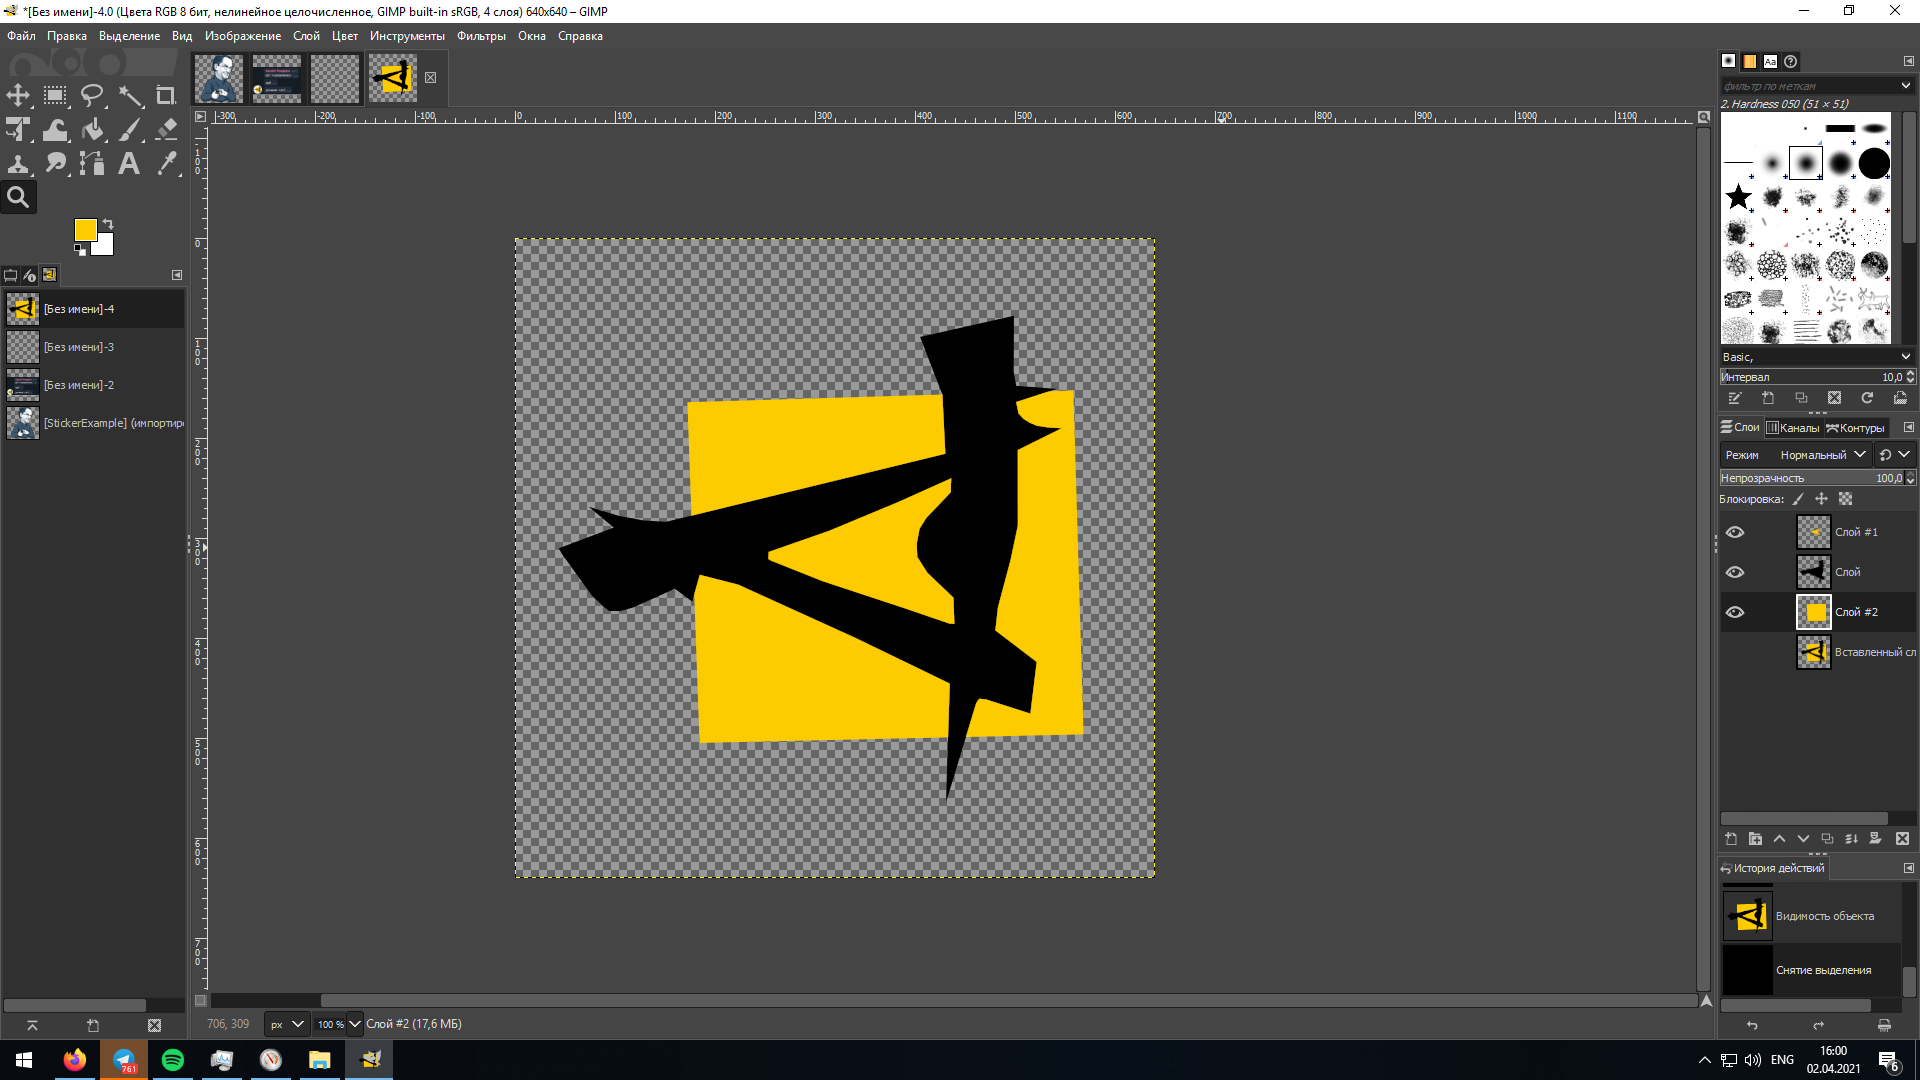Click the white background color swatch
The height and width of the screenshot is (1080, 1920).
[x=105, y=246]
